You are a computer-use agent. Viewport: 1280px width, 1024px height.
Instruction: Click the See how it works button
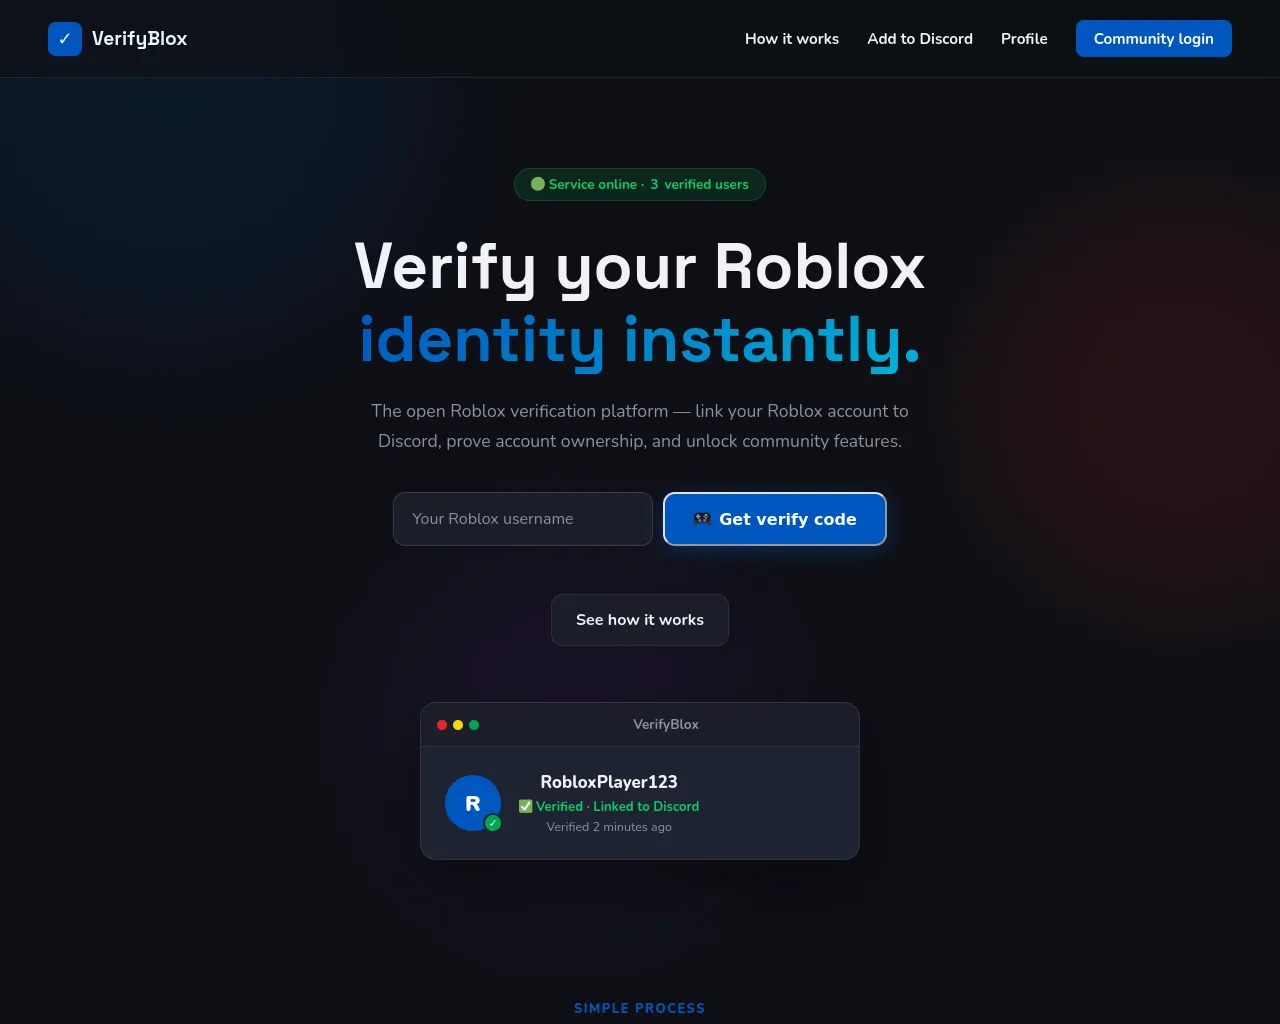(x=640, y=620)
